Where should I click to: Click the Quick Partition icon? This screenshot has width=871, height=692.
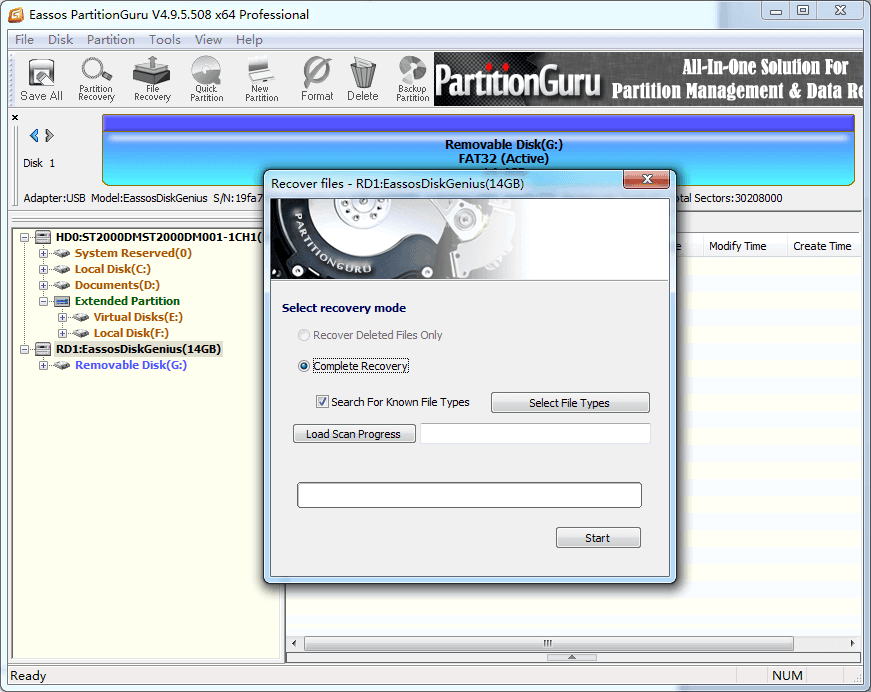click(206, 79)
